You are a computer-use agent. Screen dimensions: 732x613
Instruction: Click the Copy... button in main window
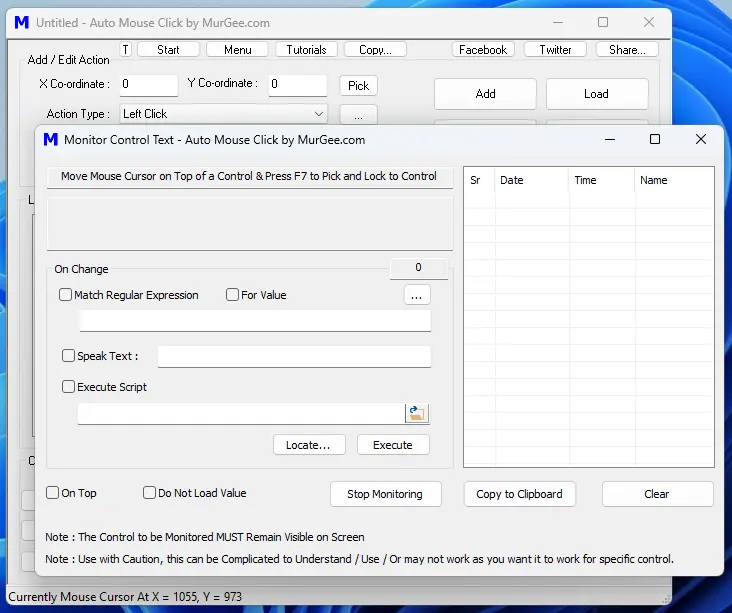point(375,49)
